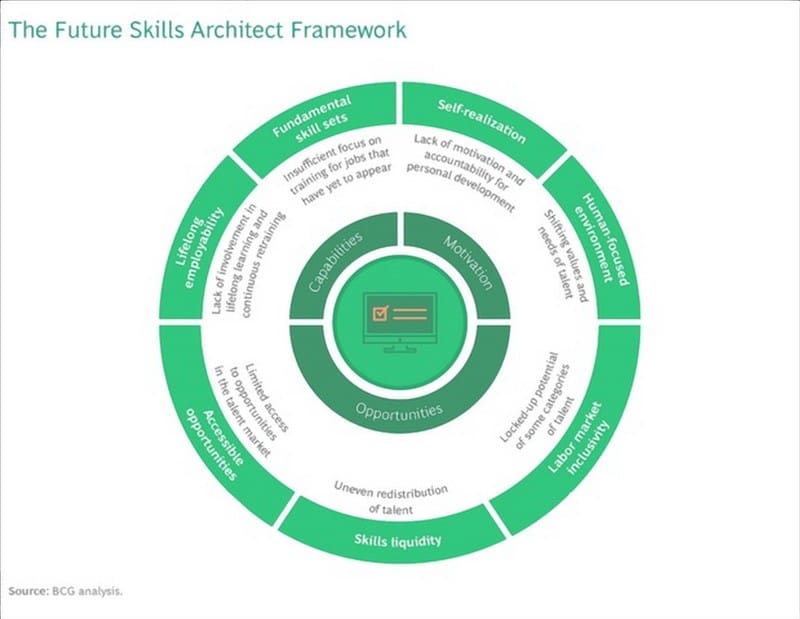Click the Fundamental skill sets segment
This screenshot has width=800, height=619.
pos(314,125)
